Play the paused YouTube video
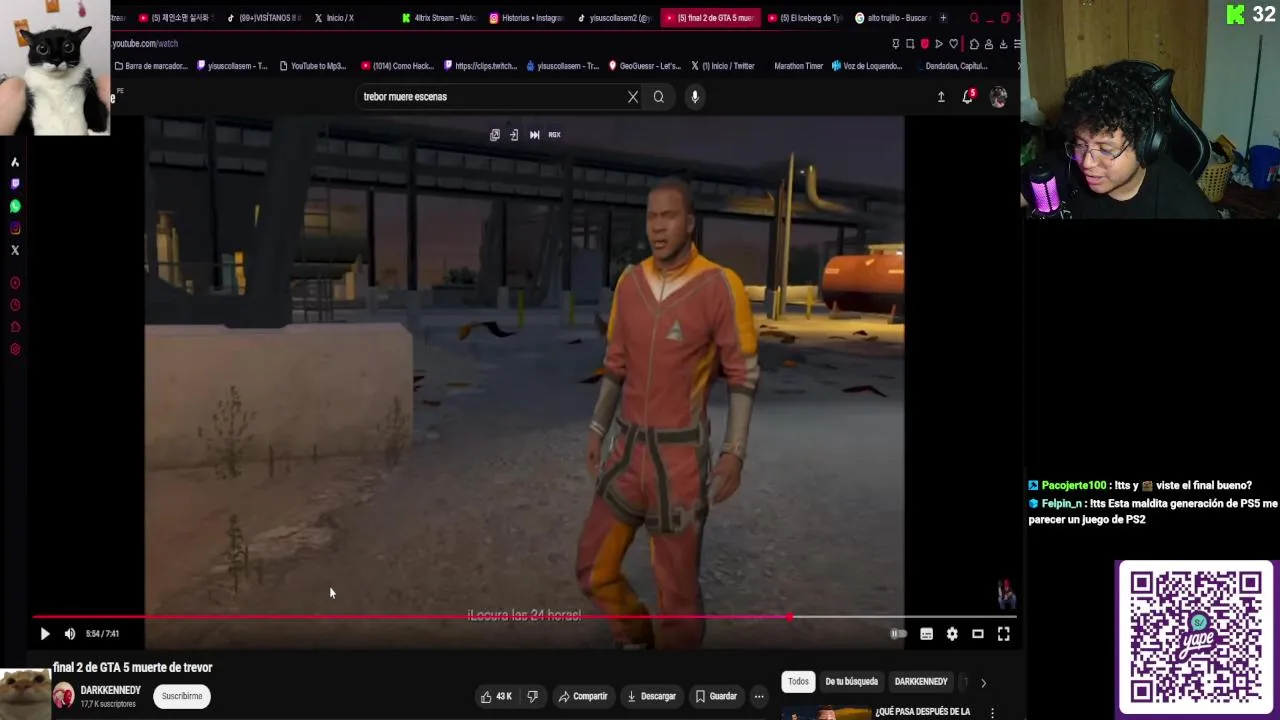 coord(44,633)
